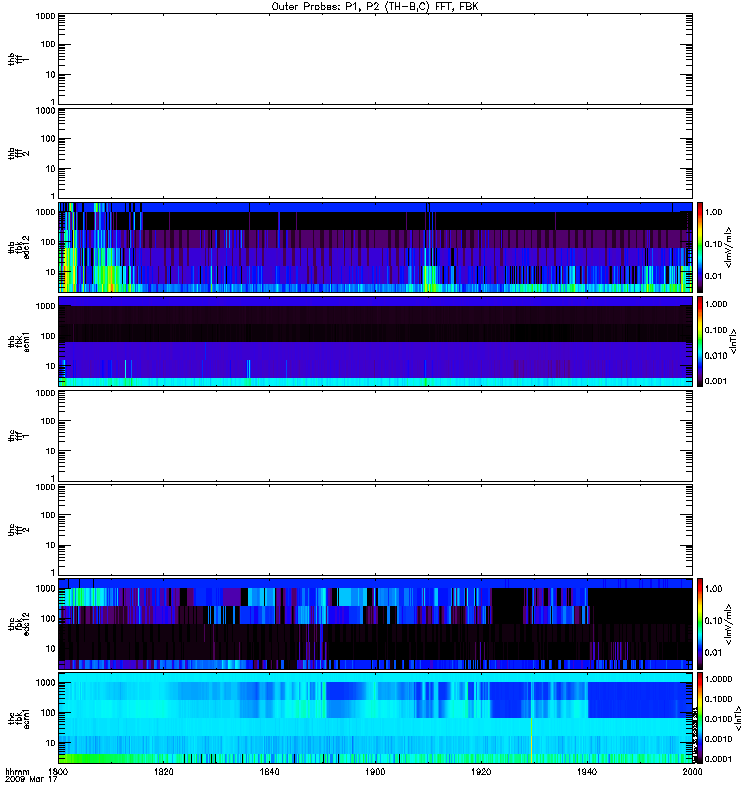Image resolution: width=750 pixels, height=800 pixels.
Task: Click the '1820' time tick label
Action: 164,771
